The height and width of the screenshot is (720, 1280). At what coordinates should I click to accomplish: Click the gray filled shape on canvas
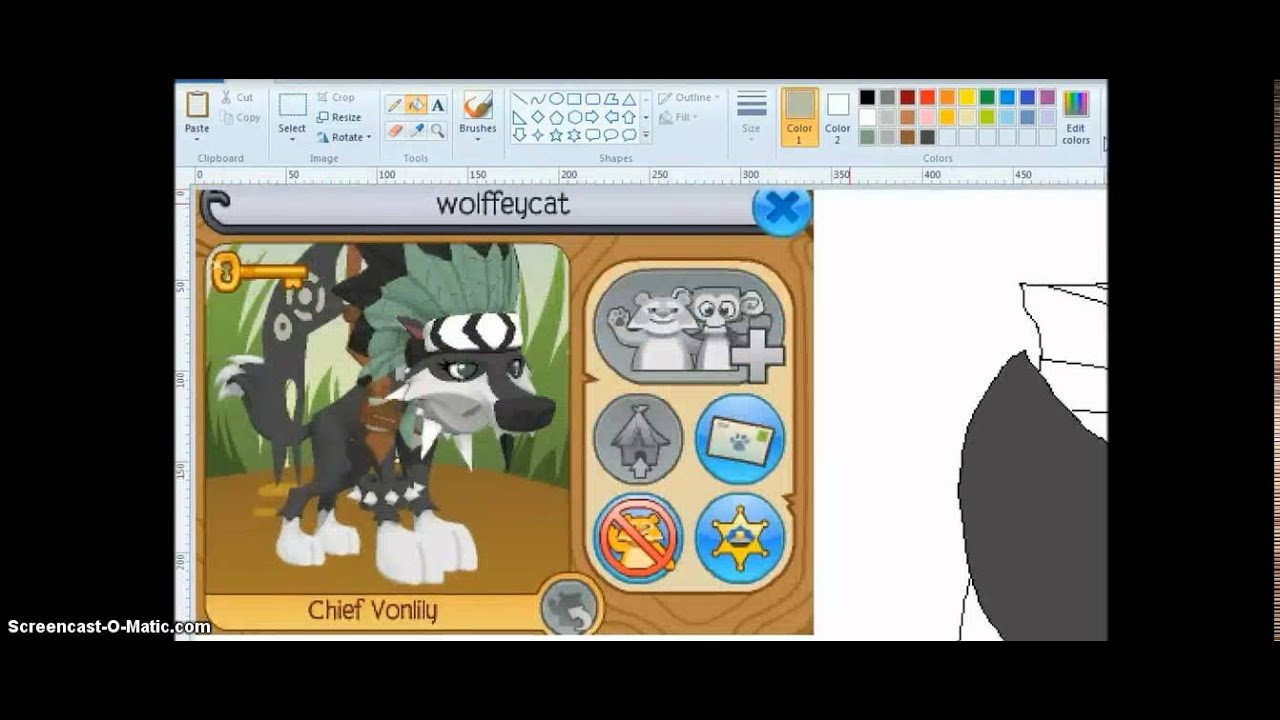[x=1040, y=510]
